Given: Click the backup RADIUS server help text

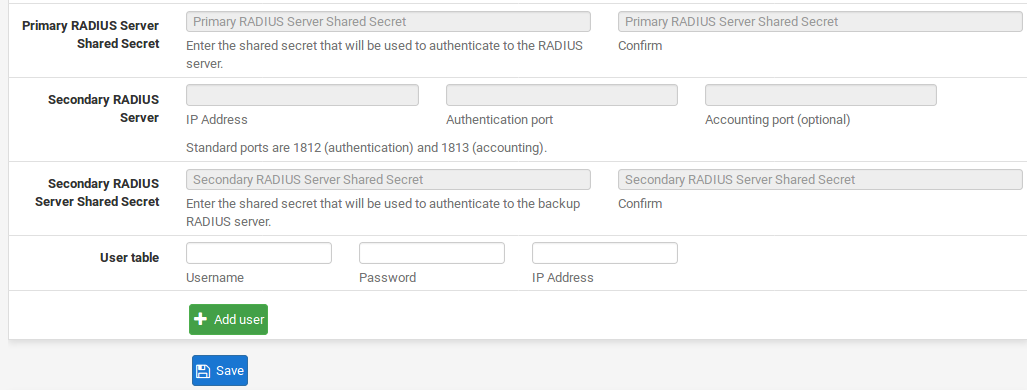Looking at the screenshot, I should tap(383, 212).
